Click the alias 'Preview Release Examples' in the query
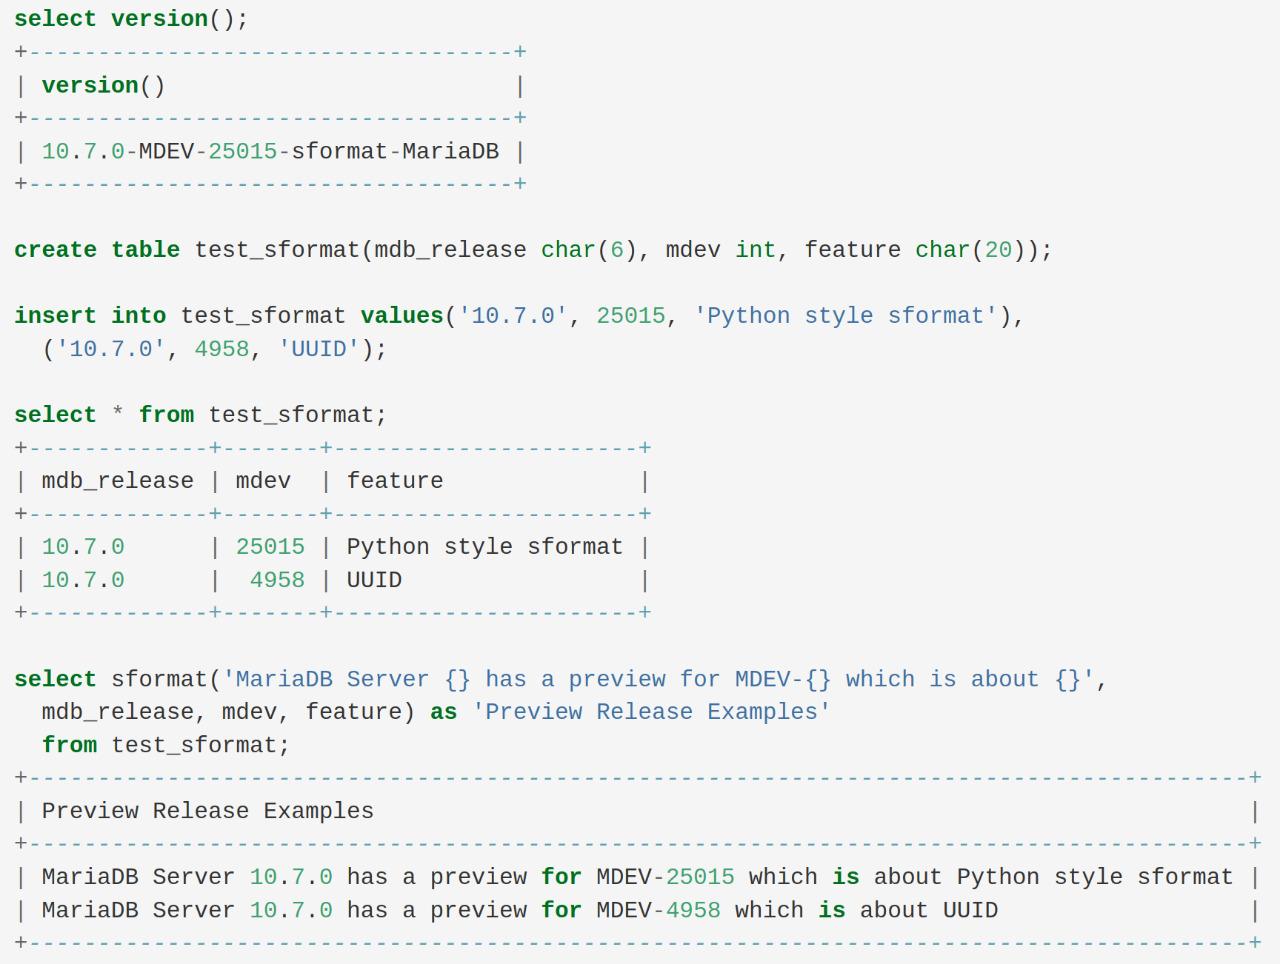The height and width of the screenshot is (964, 1280). click(x=651, y=712)
